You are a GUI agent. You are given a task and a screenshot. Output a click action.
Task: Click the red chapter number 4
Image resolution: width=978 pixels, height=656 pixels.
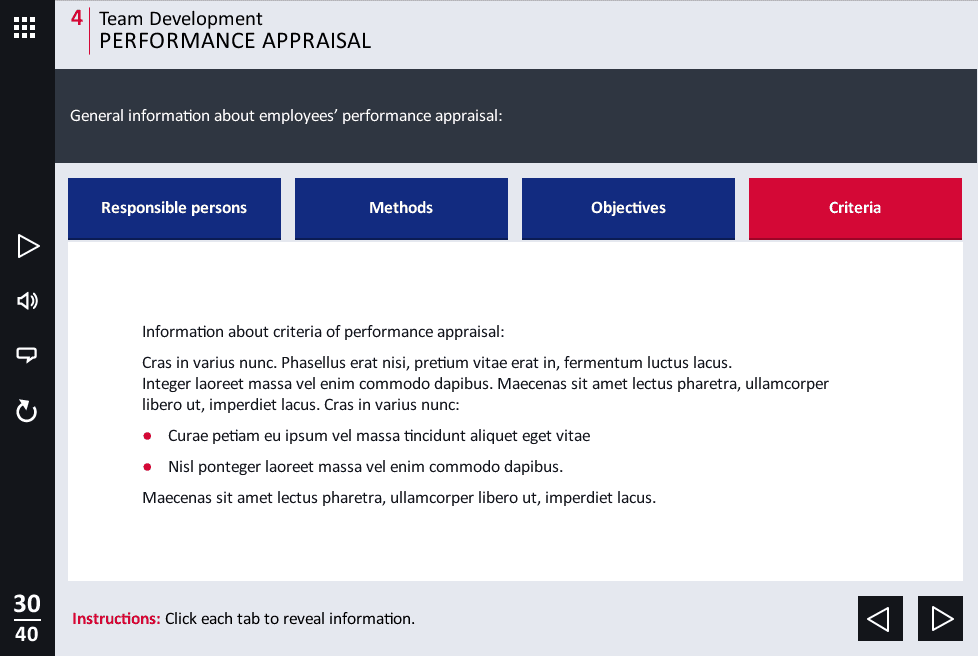point(77,18)
